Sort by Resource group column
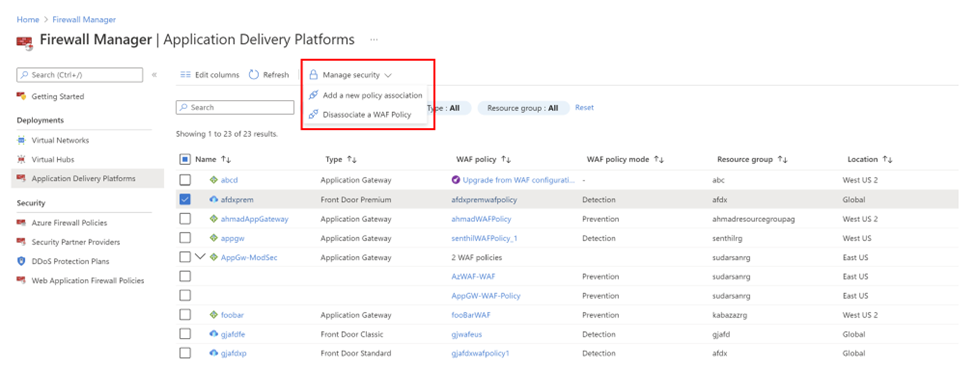 (x=782, y=160)
